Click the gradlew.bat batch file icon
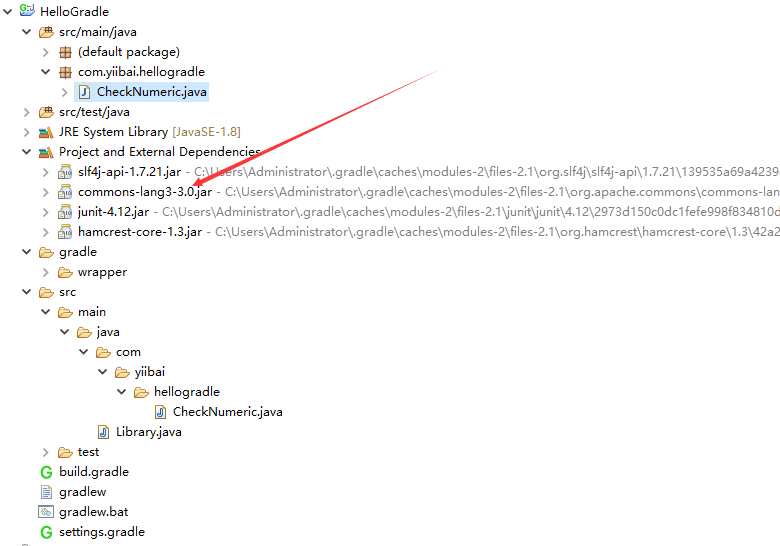This screenshot has width=780, height=546. point(46,512)
